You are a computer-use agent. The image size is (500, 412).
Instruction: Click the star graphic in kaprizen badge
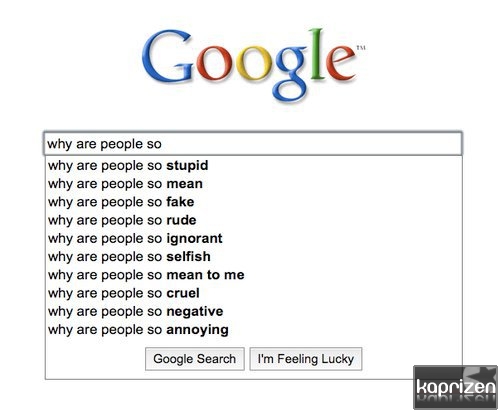pos(480,374)
